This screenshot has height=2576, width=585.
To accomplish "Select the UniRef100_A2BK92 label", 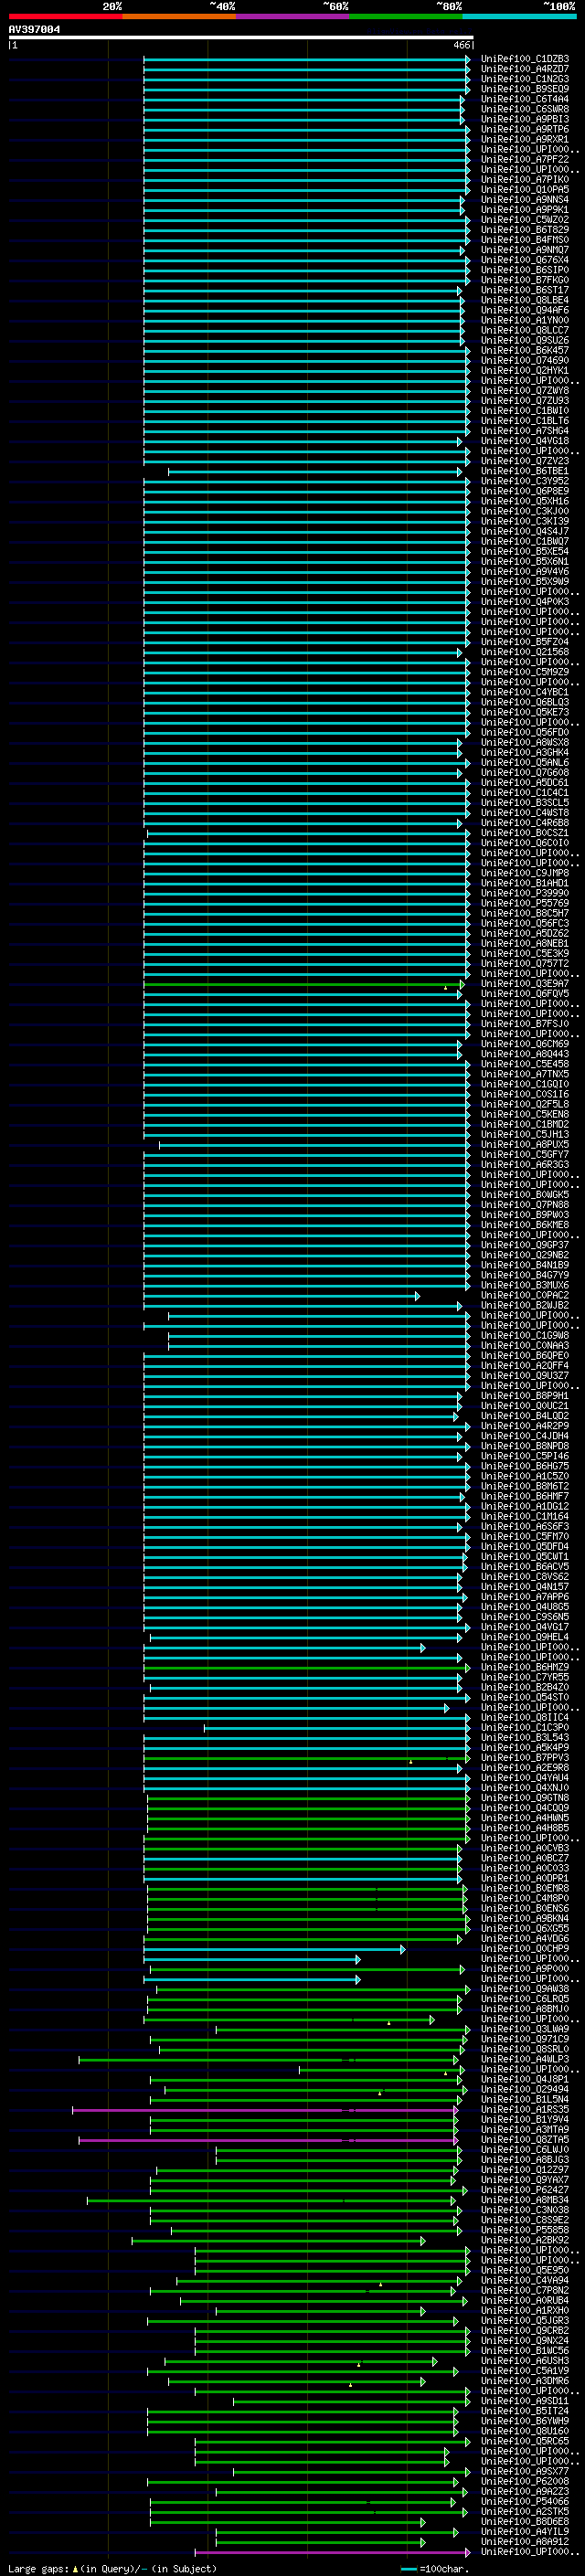I will click(x=525, y=2240).
